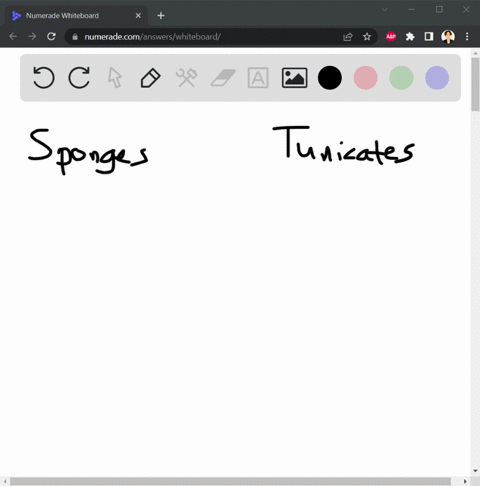Select the Eraser tool

click(x=223, y=78)
